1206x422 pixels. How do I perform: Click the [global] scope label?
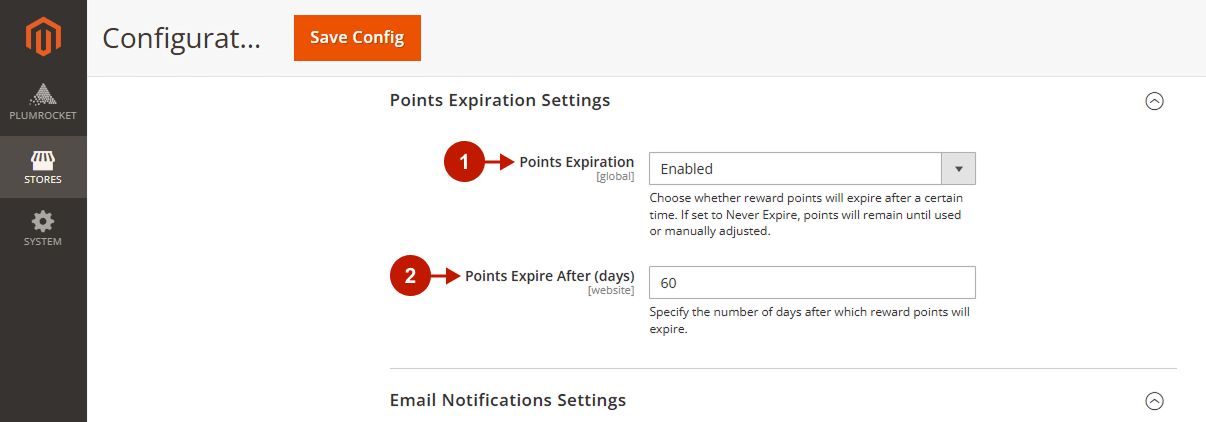(x=615, y=177)
